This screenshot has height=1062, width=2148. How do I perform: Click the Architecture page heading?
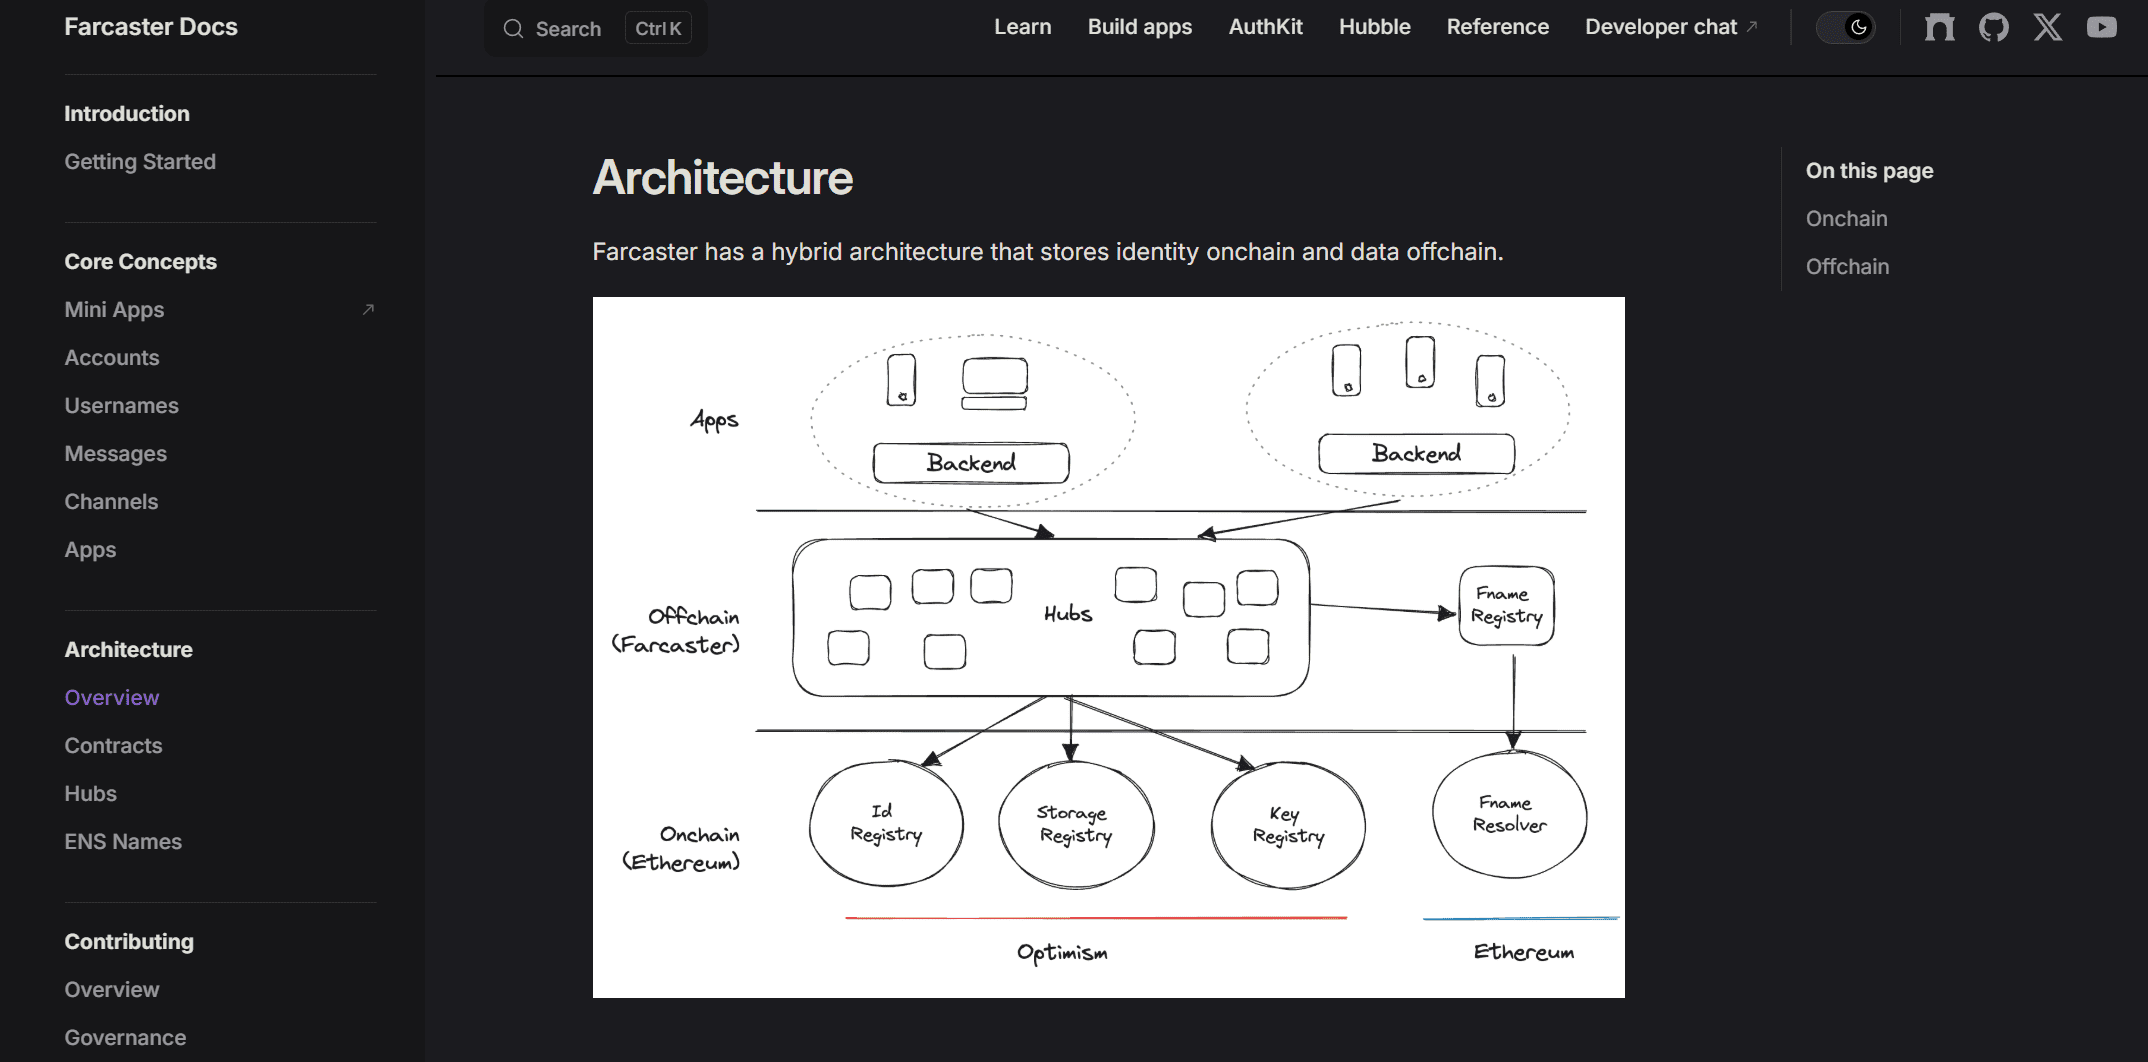pos(722,178)
